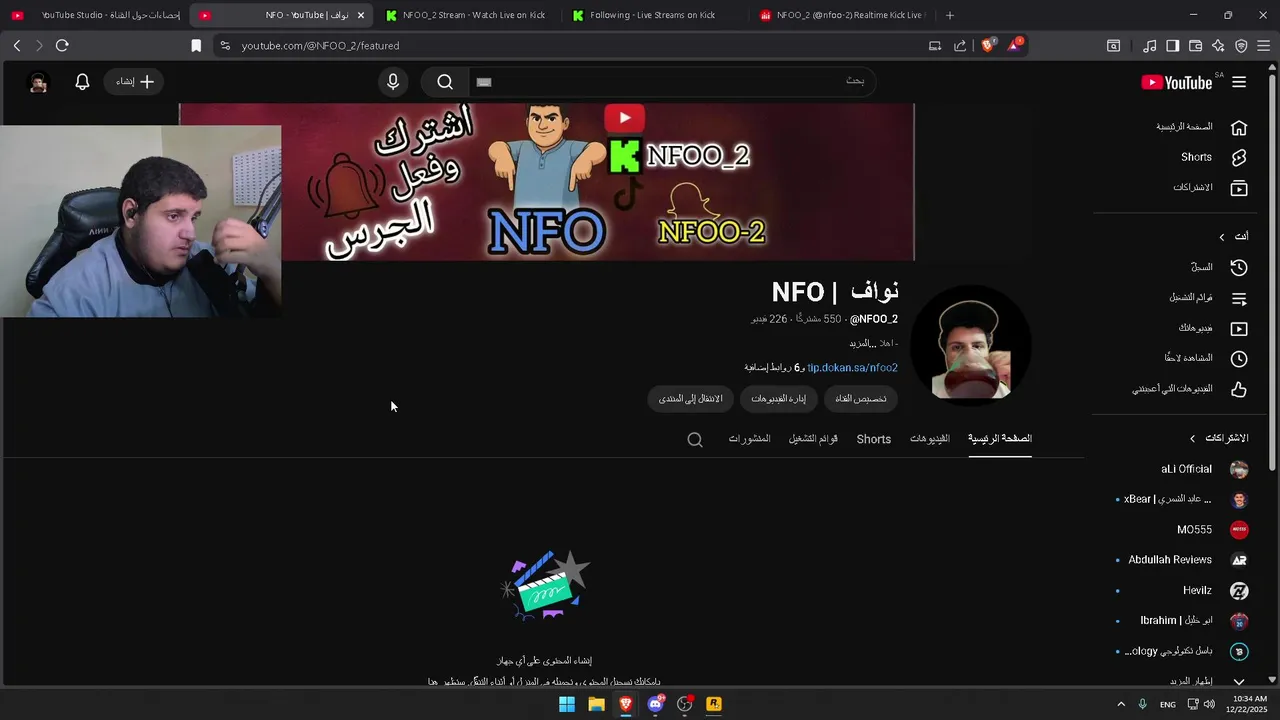Image resolution: width=1280 pixels, height=720 pixels.
Task: Open the Home page icon in sidebar
Action: [1239, 127]
